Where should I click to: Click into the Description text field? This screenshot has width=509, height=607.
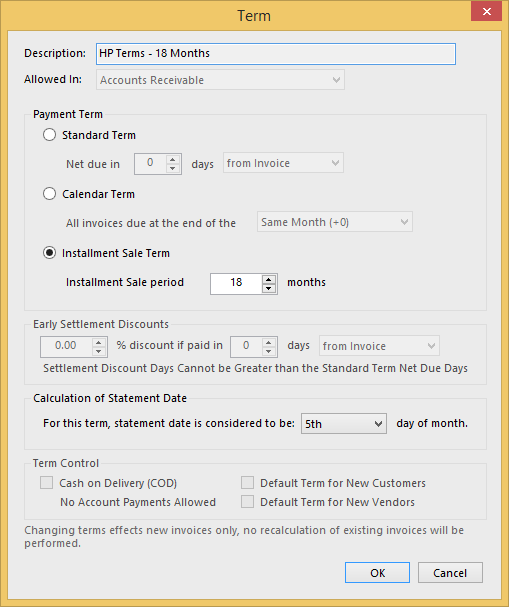coord(276,54)
